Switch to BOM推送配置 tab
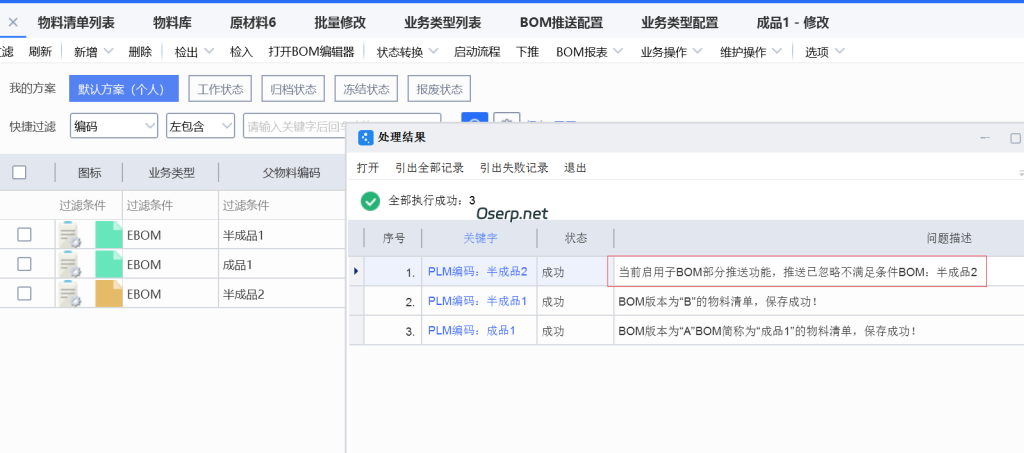Viewport: 1024px width, 453px height. click(x=562, y=23)
